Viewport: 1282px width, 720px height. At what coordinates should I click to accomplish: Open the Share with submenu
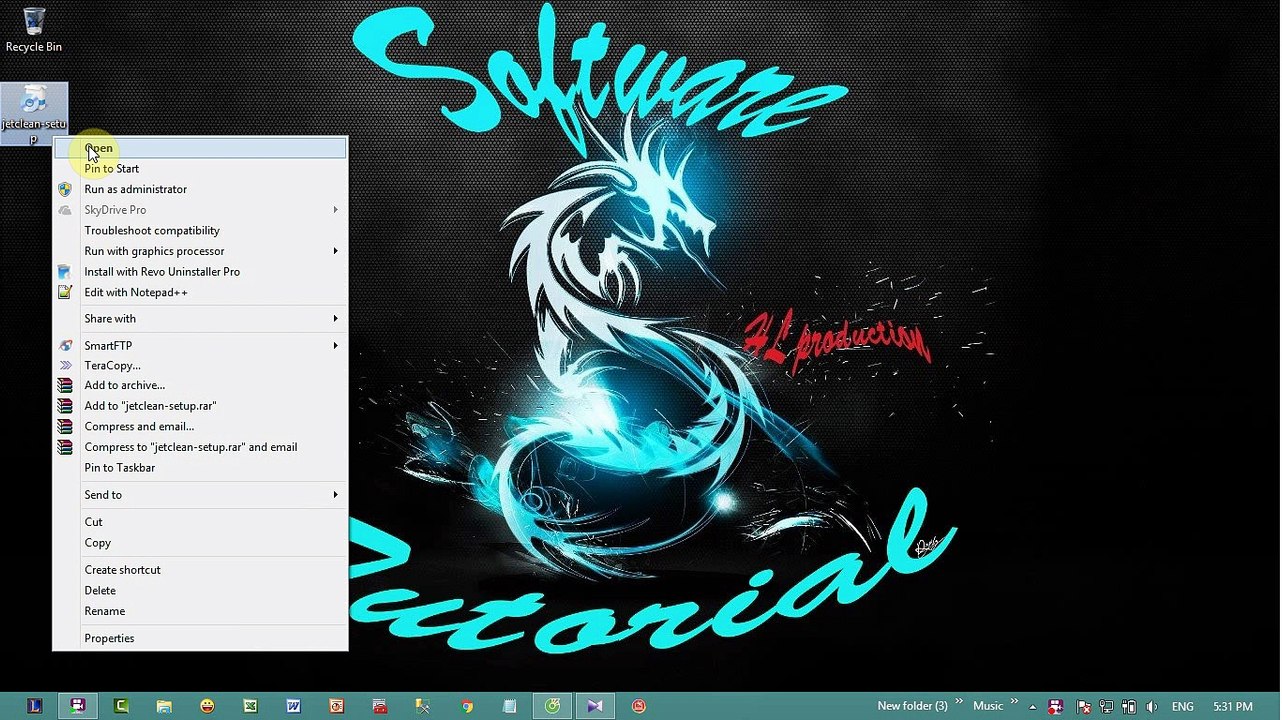pyautogui.click(x=200, y=319)
